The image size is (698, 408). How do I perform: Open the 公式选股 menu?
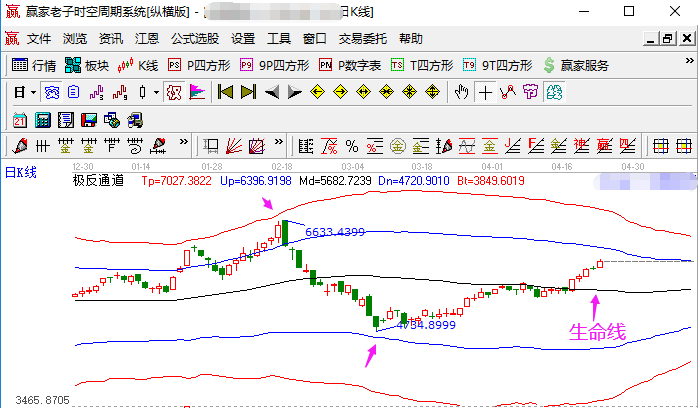click(x=194, y=39)
